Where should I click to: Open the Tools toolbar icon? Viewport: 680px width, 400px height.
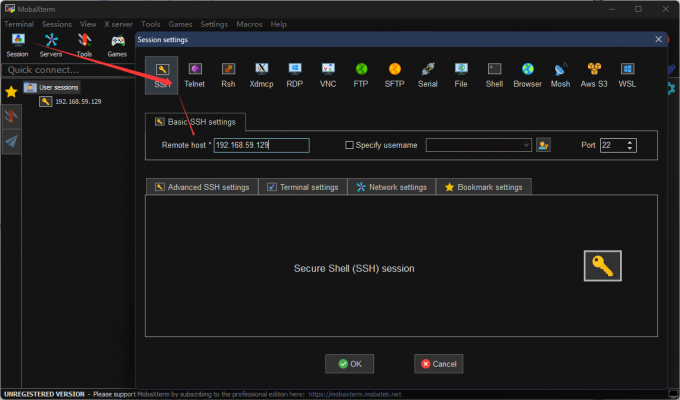click(x=84, y=45)
